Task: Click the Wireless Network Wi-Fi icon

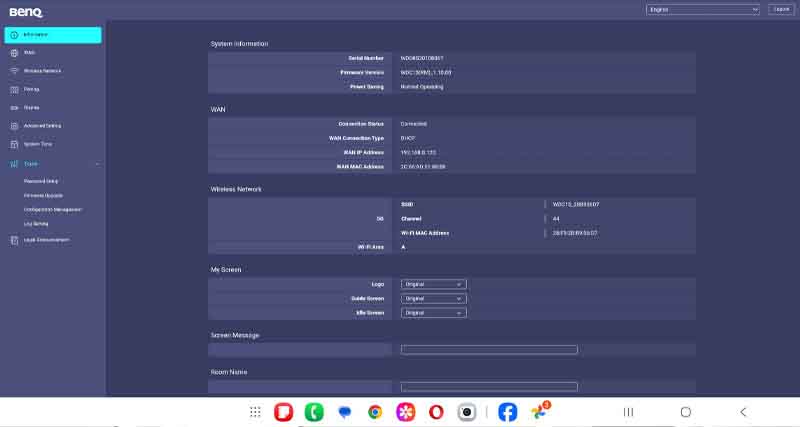Action: coord(14,71)
